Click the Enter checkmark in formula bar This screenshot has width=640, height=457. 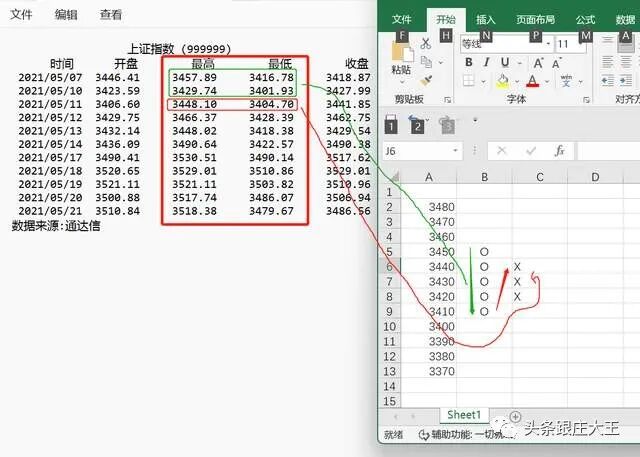(x=531, y=151)
